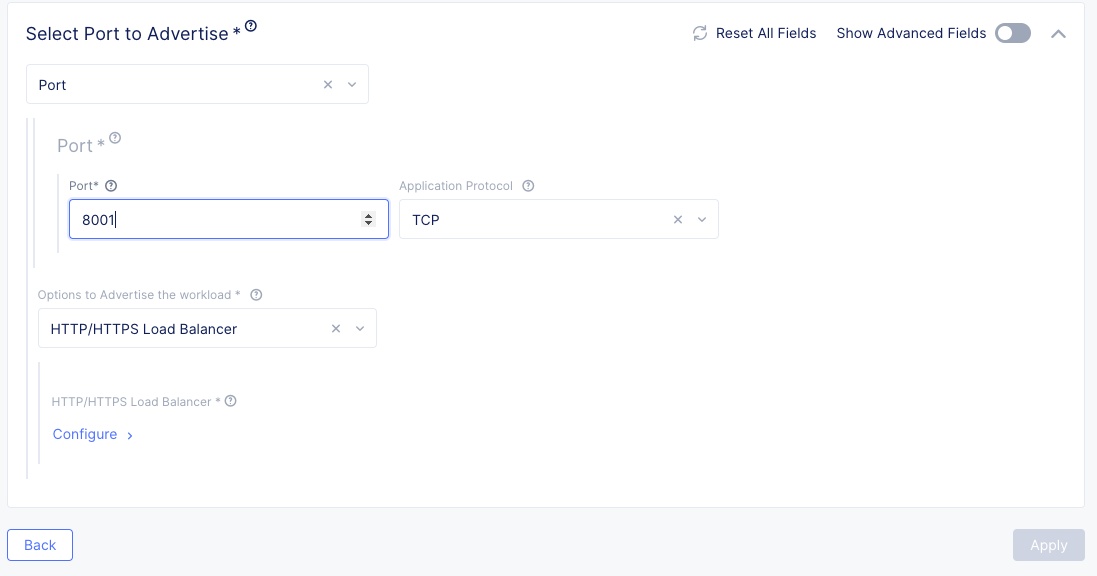Click the port number stepper arrows
1097x576 pixels.
pos(368,220)
